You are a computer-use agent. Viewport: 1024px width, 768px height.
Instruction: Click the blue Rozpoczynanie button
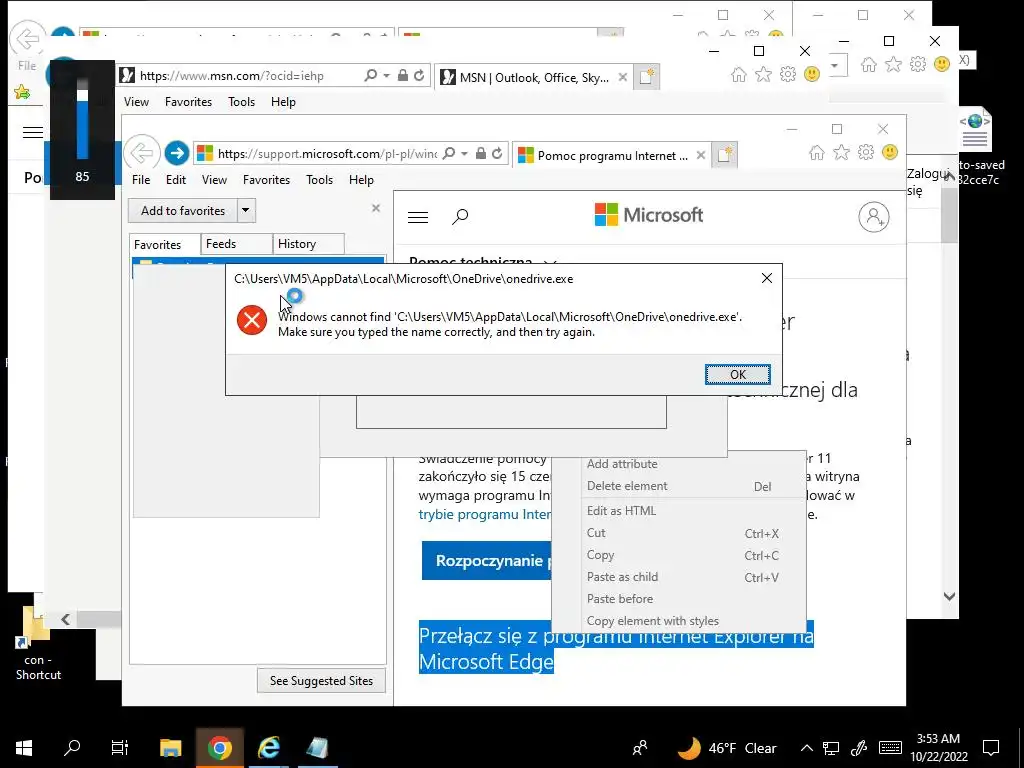tap(487, 560)
